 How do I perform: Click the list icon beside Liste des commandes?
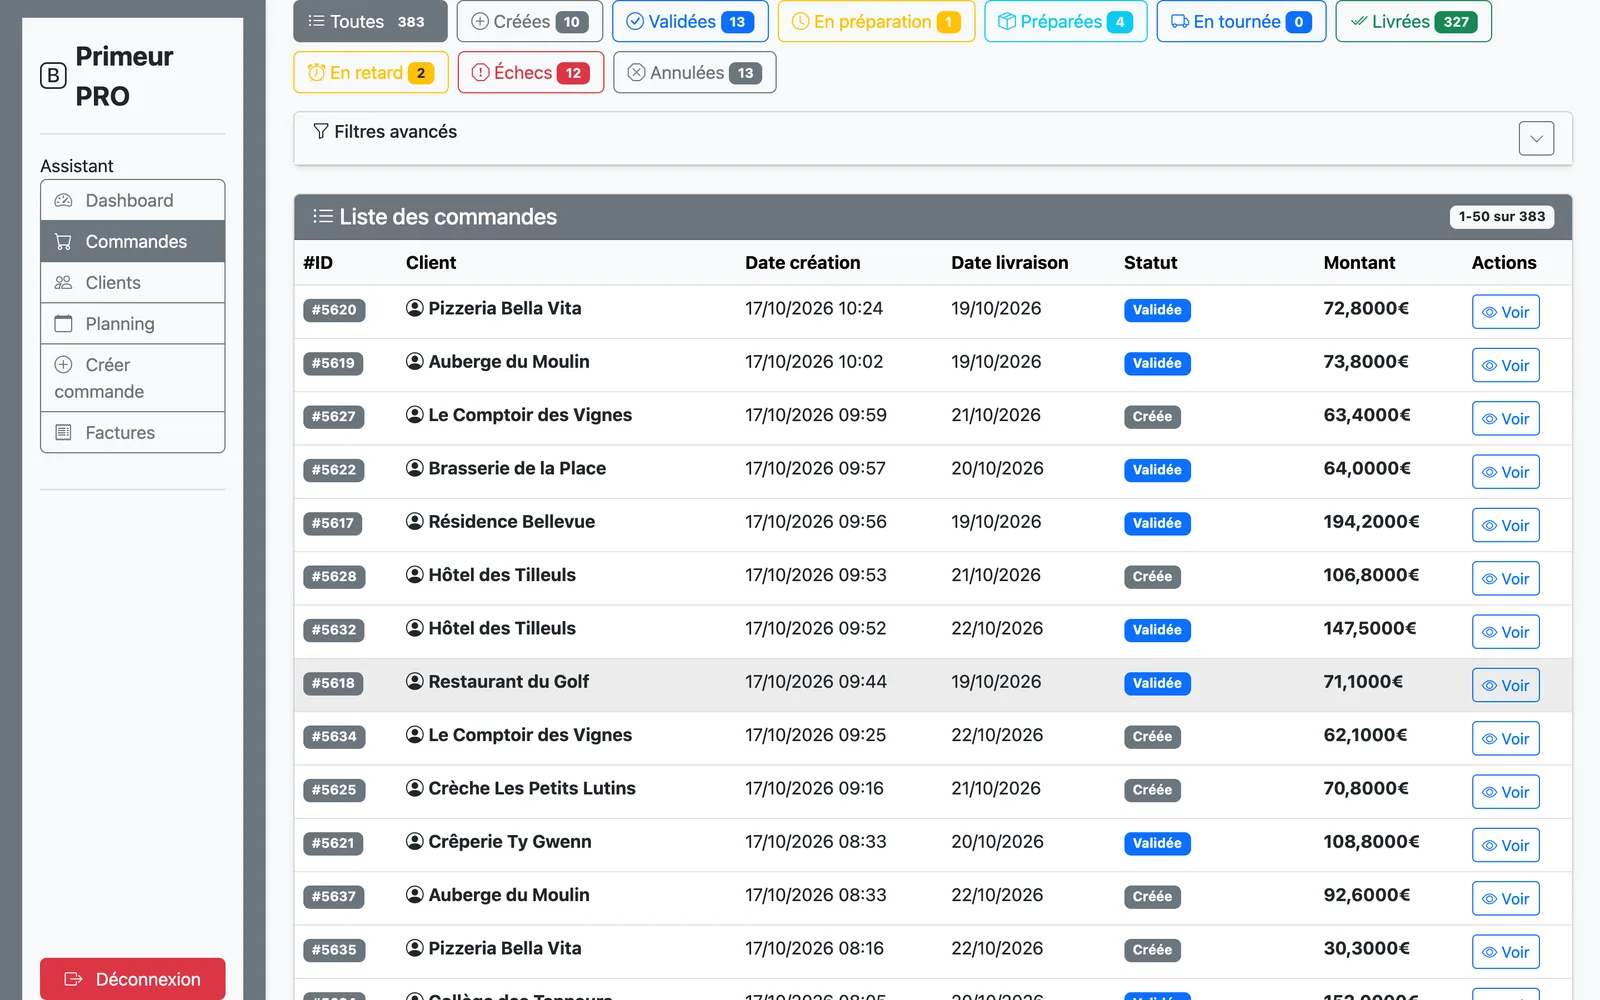[322, 216]
